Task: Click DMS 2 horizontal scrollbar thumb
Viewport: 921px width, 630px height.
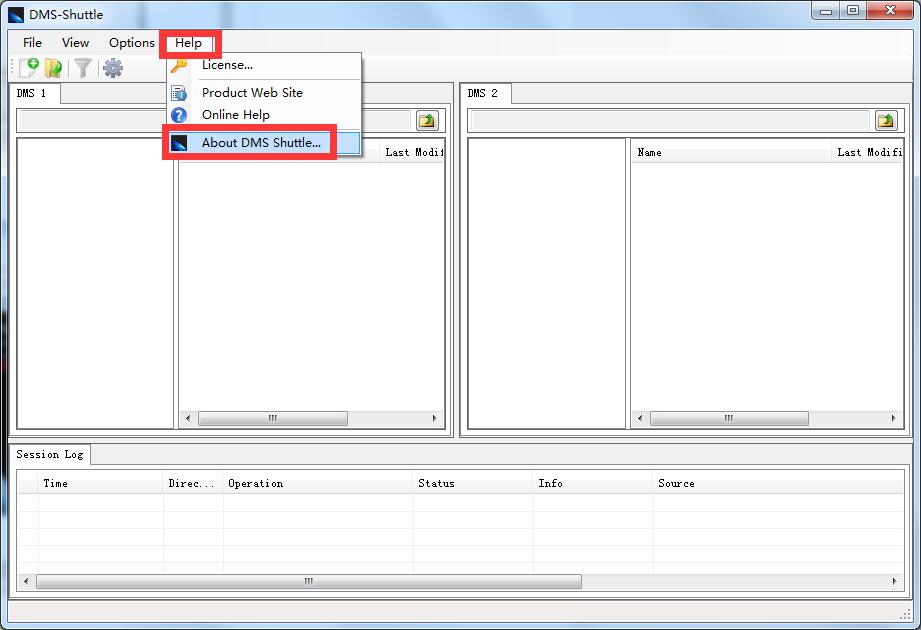Action: coord(729,419)
